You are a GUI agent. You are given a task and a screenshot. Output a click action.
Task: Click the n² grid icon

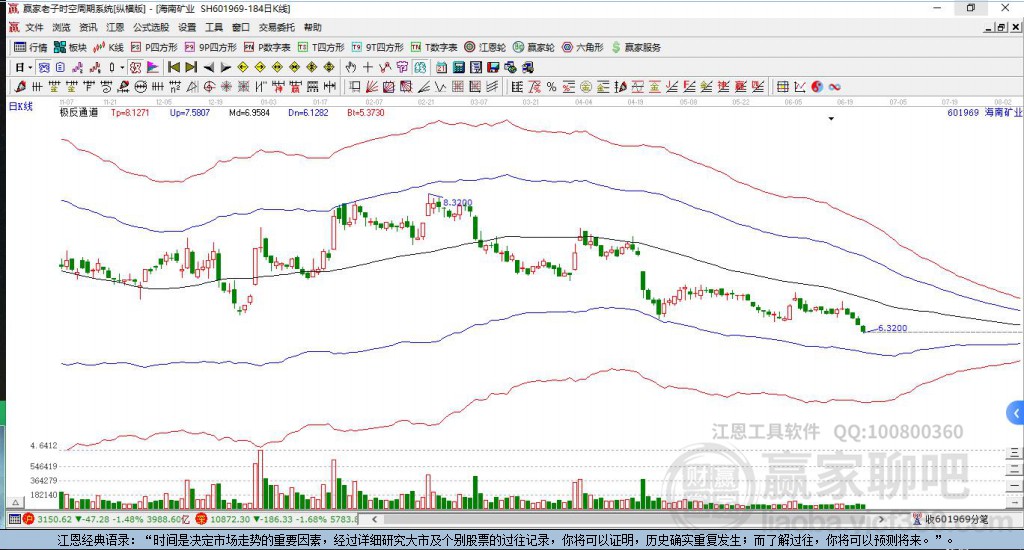pos(174,87)
